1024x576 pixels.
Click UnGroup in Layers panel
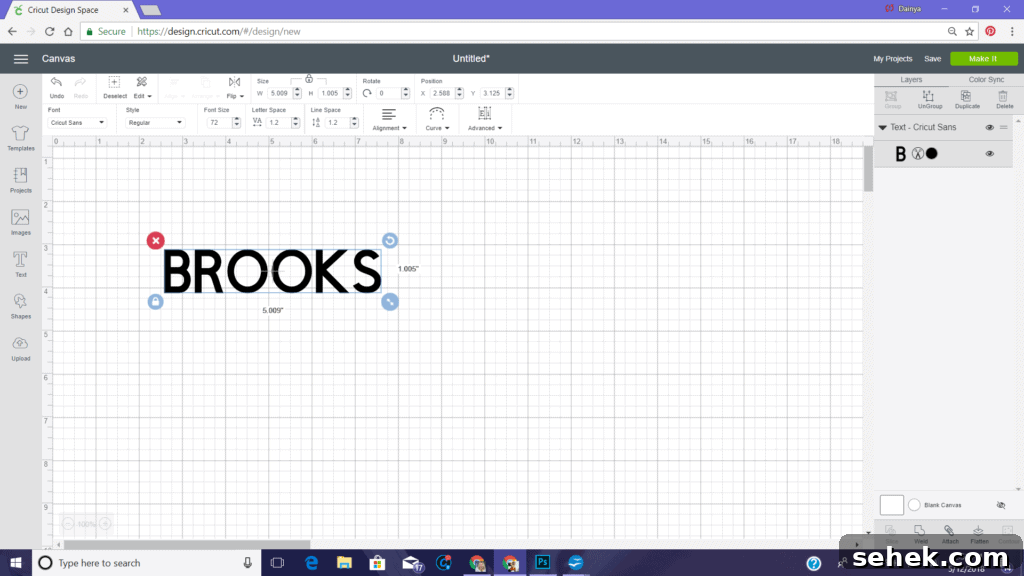click(x=930, y=99)
